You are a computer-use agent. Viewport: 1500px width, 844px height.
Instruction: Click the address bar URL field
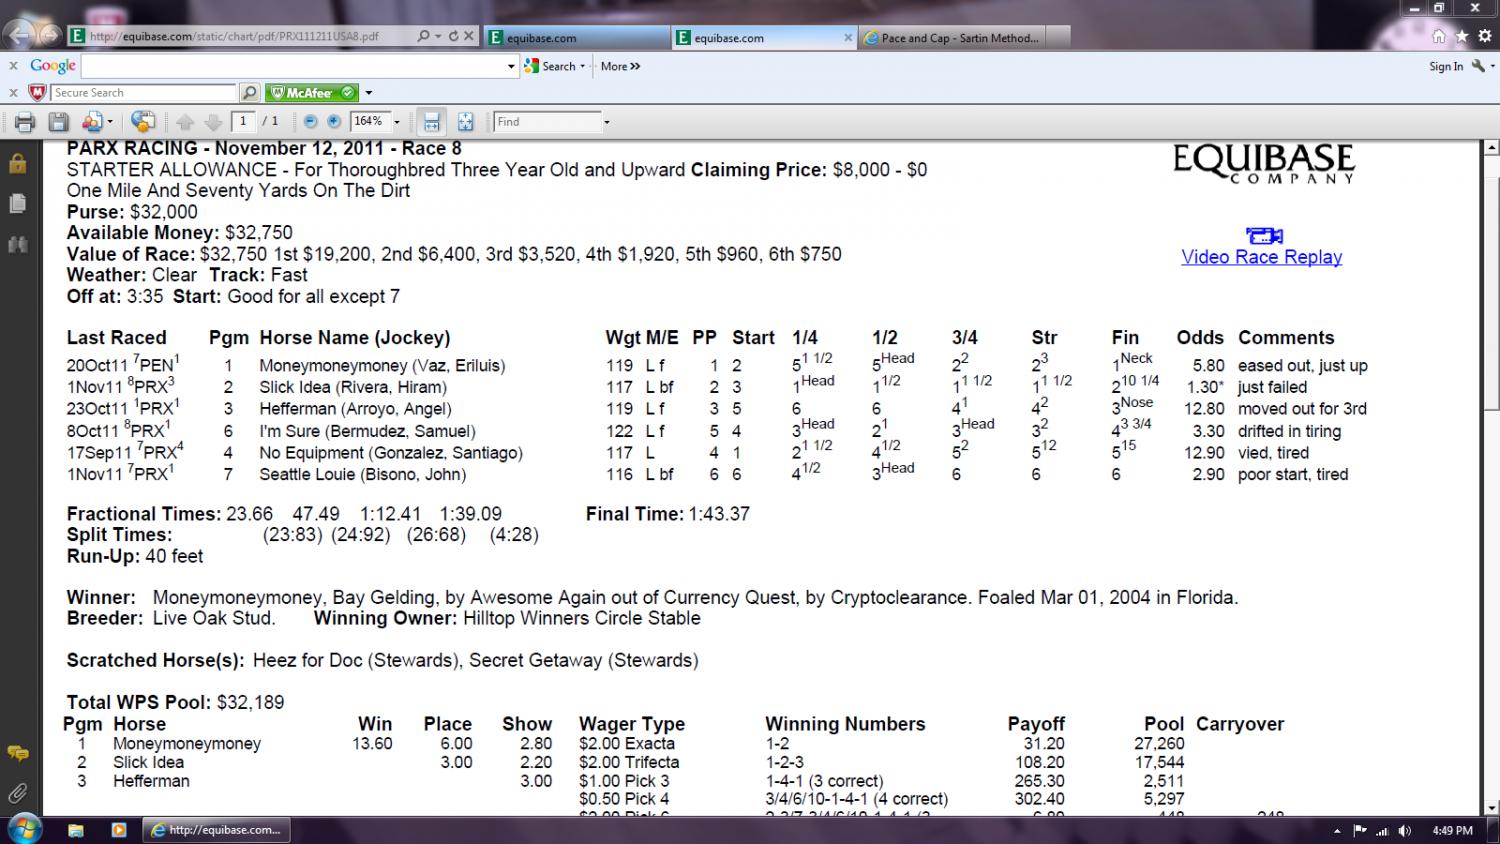pos(240,37)
